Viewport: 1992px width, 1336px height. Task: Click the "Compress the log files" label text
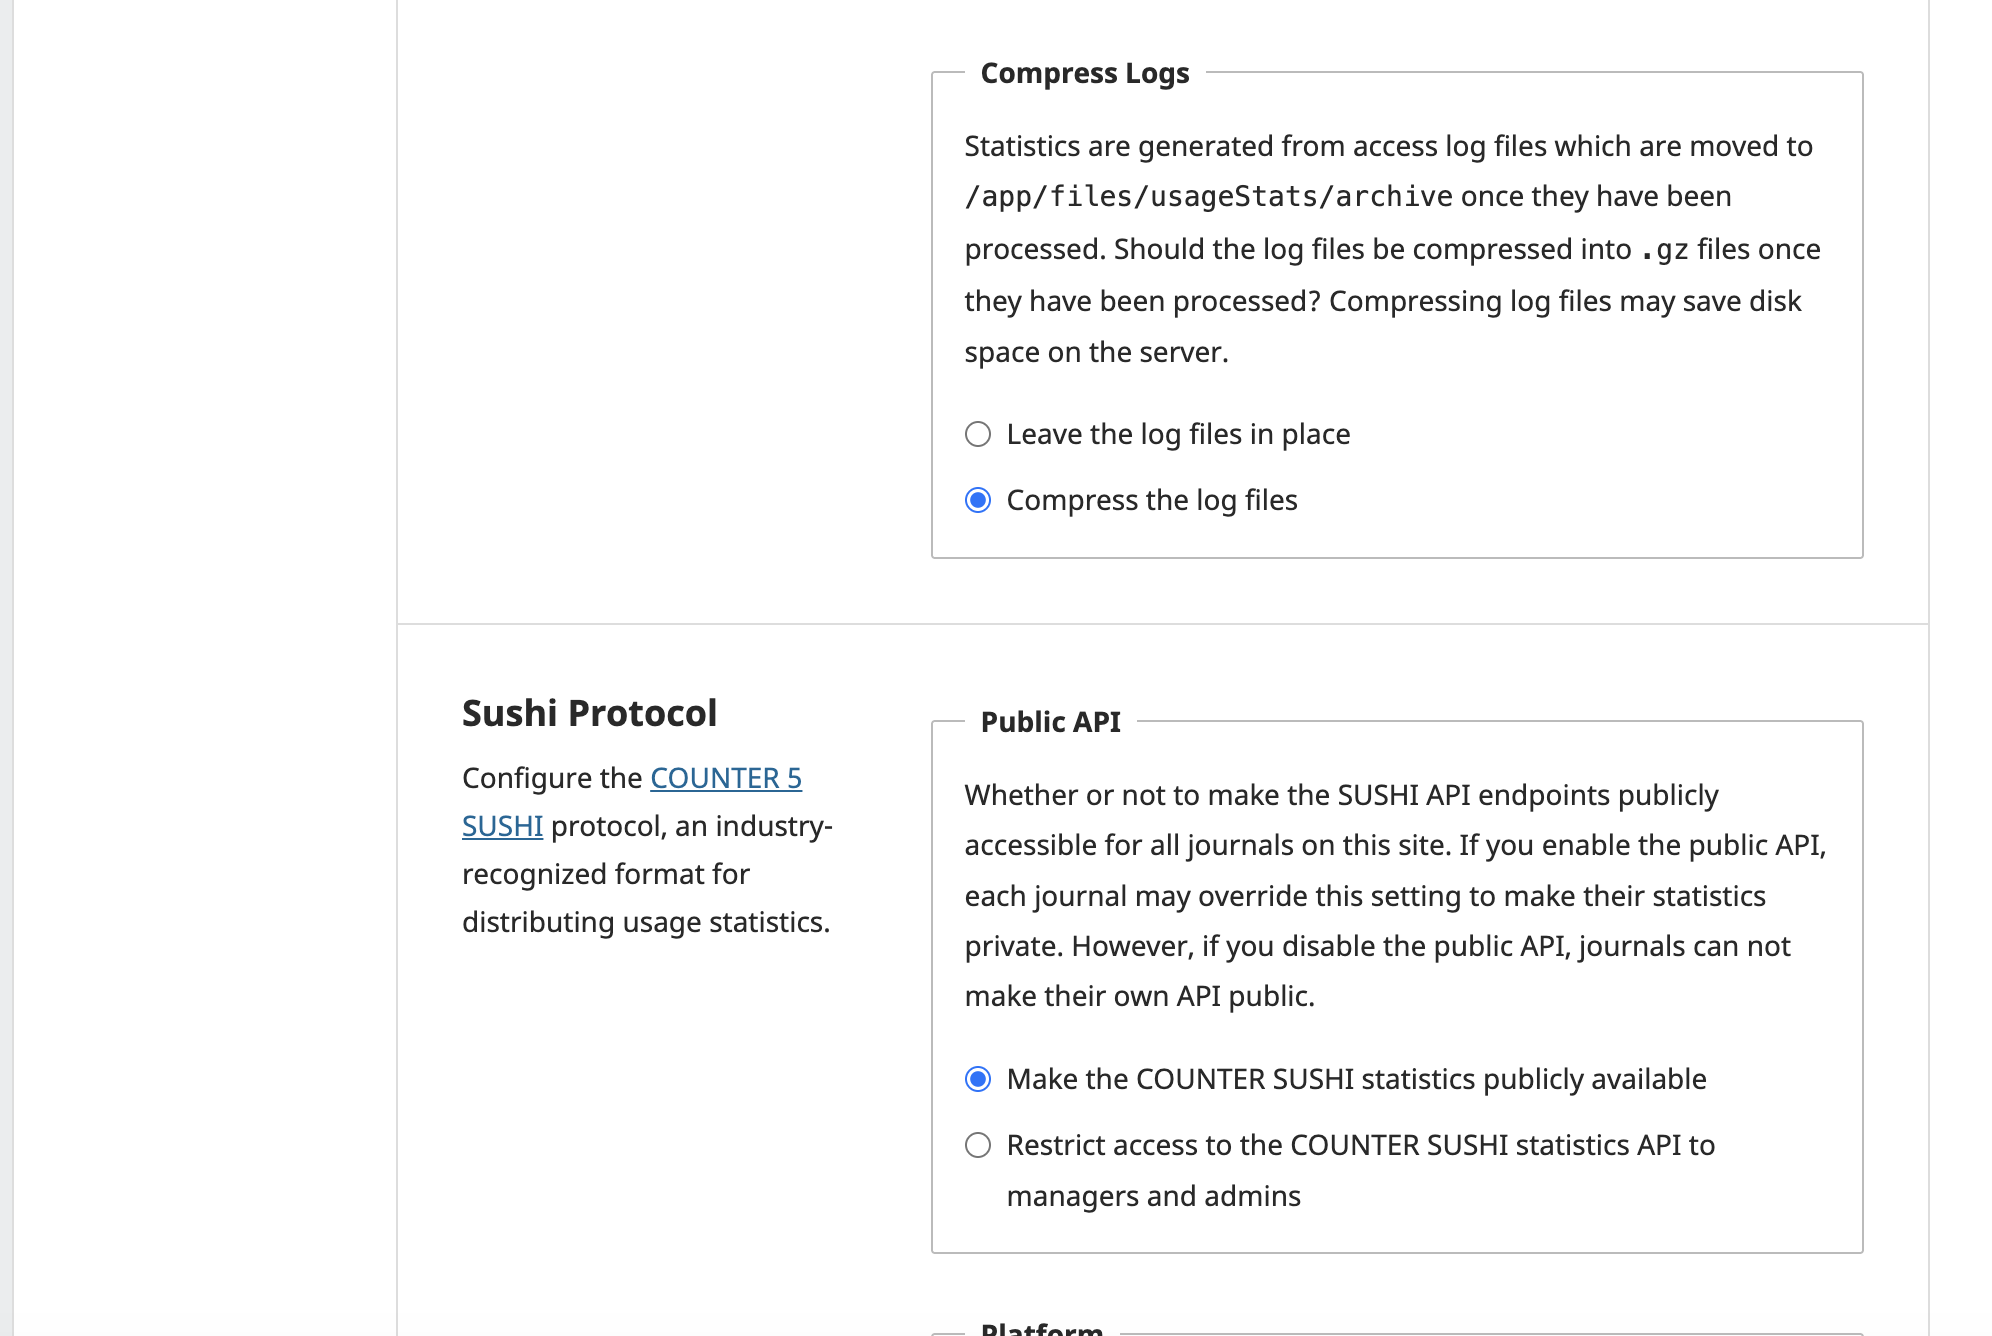1152,500
